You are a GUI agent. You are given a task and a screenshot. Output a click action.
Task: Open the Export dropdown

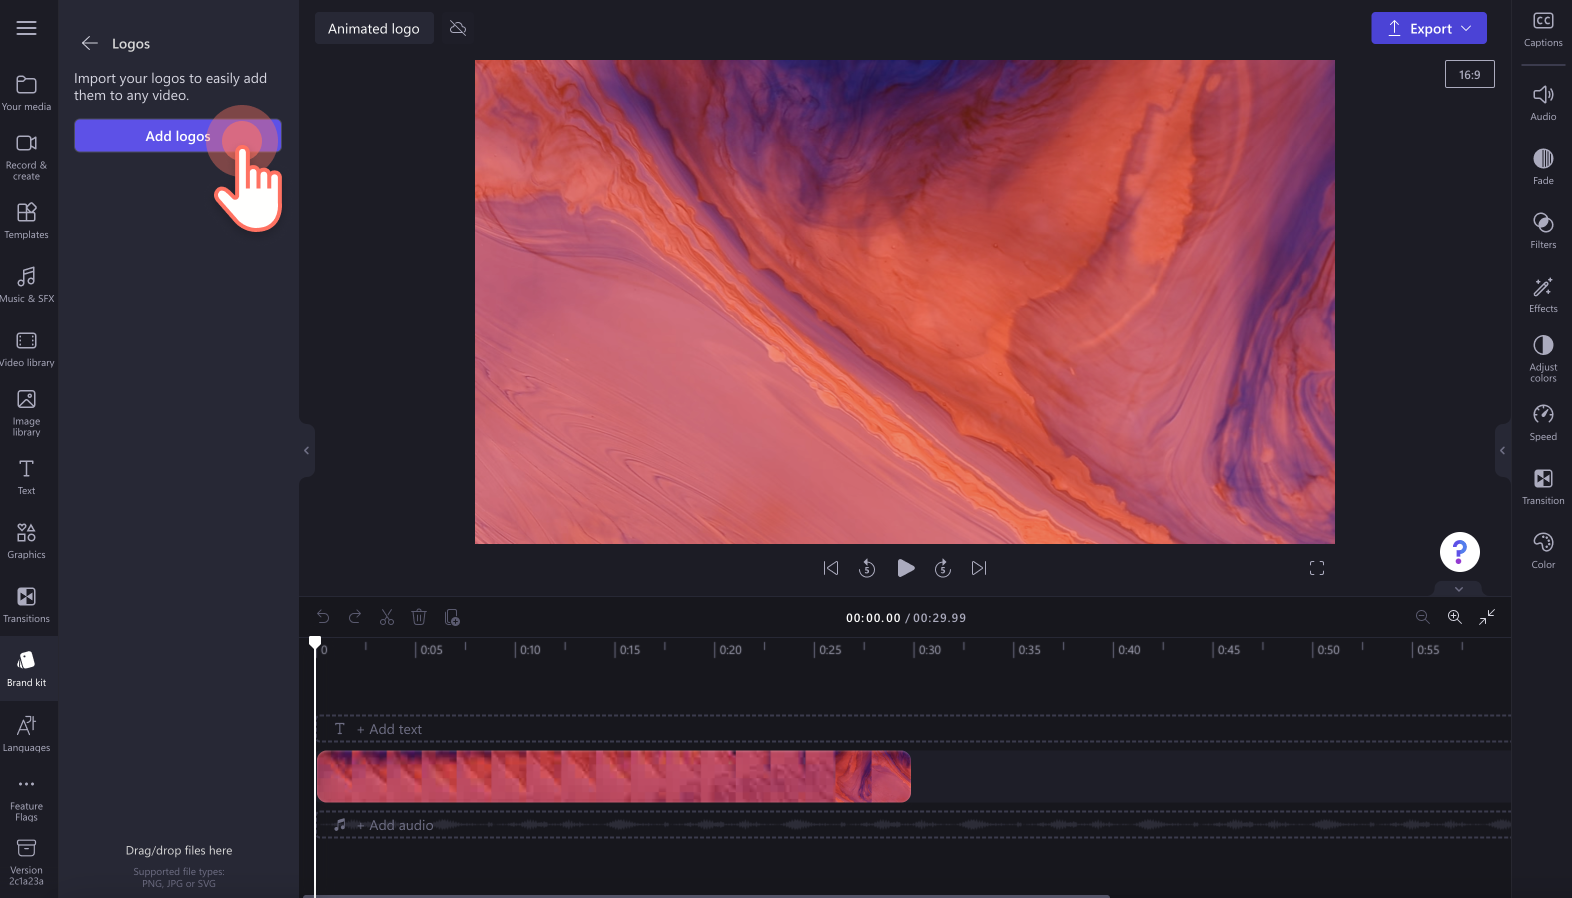coord(1429,28)
